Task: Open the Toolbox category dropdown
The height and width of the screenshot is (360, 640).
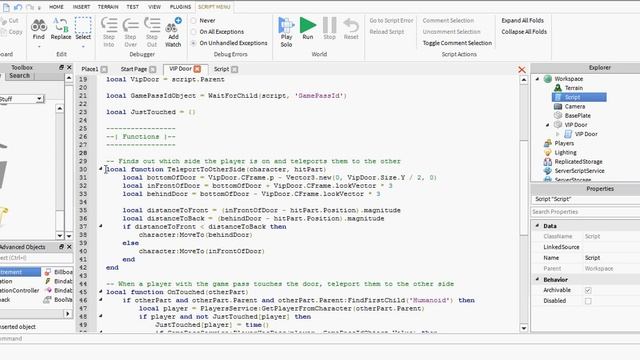Action: point(39,99)
